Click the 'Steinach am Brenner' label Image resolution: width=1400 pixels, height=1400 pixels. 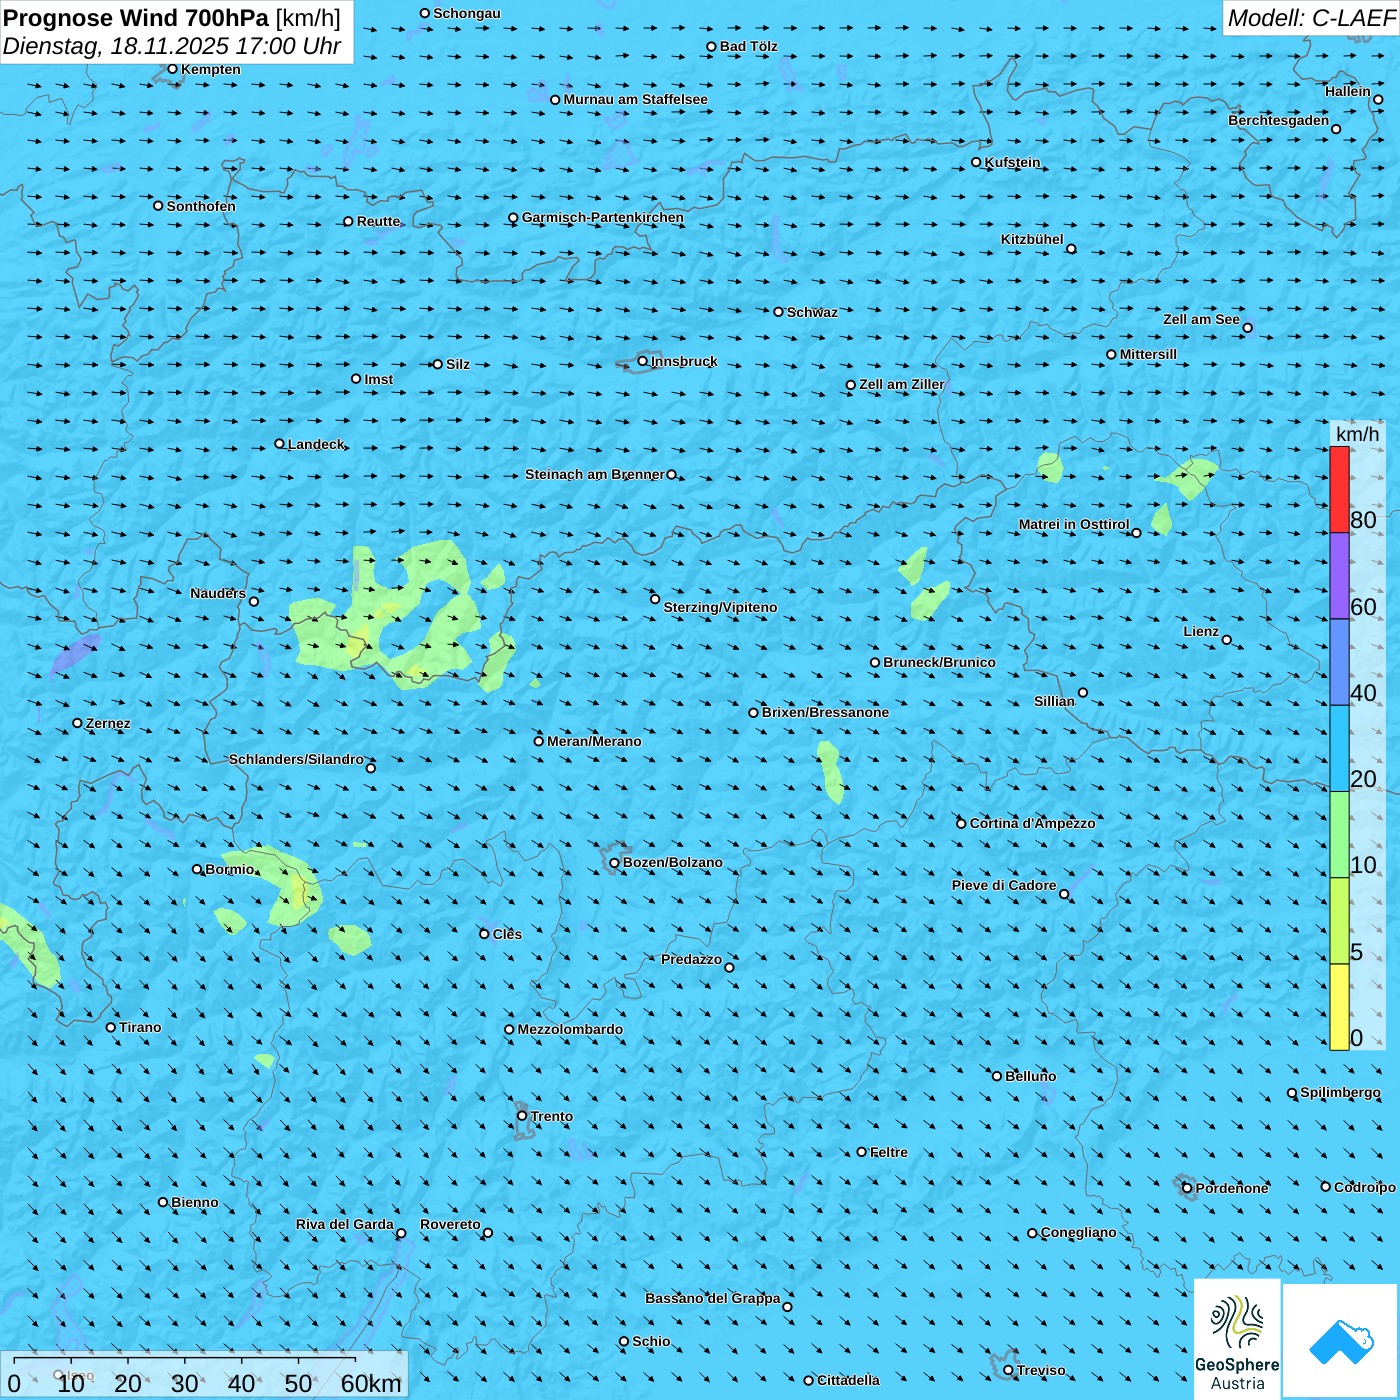click(595, 474)
